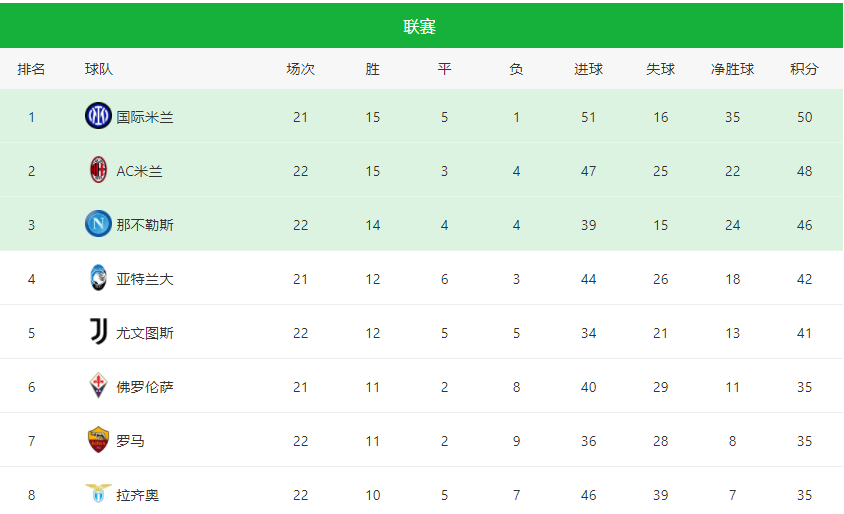
Task: Open the 拉齐奥 team name
Action: tap(138, 495)
